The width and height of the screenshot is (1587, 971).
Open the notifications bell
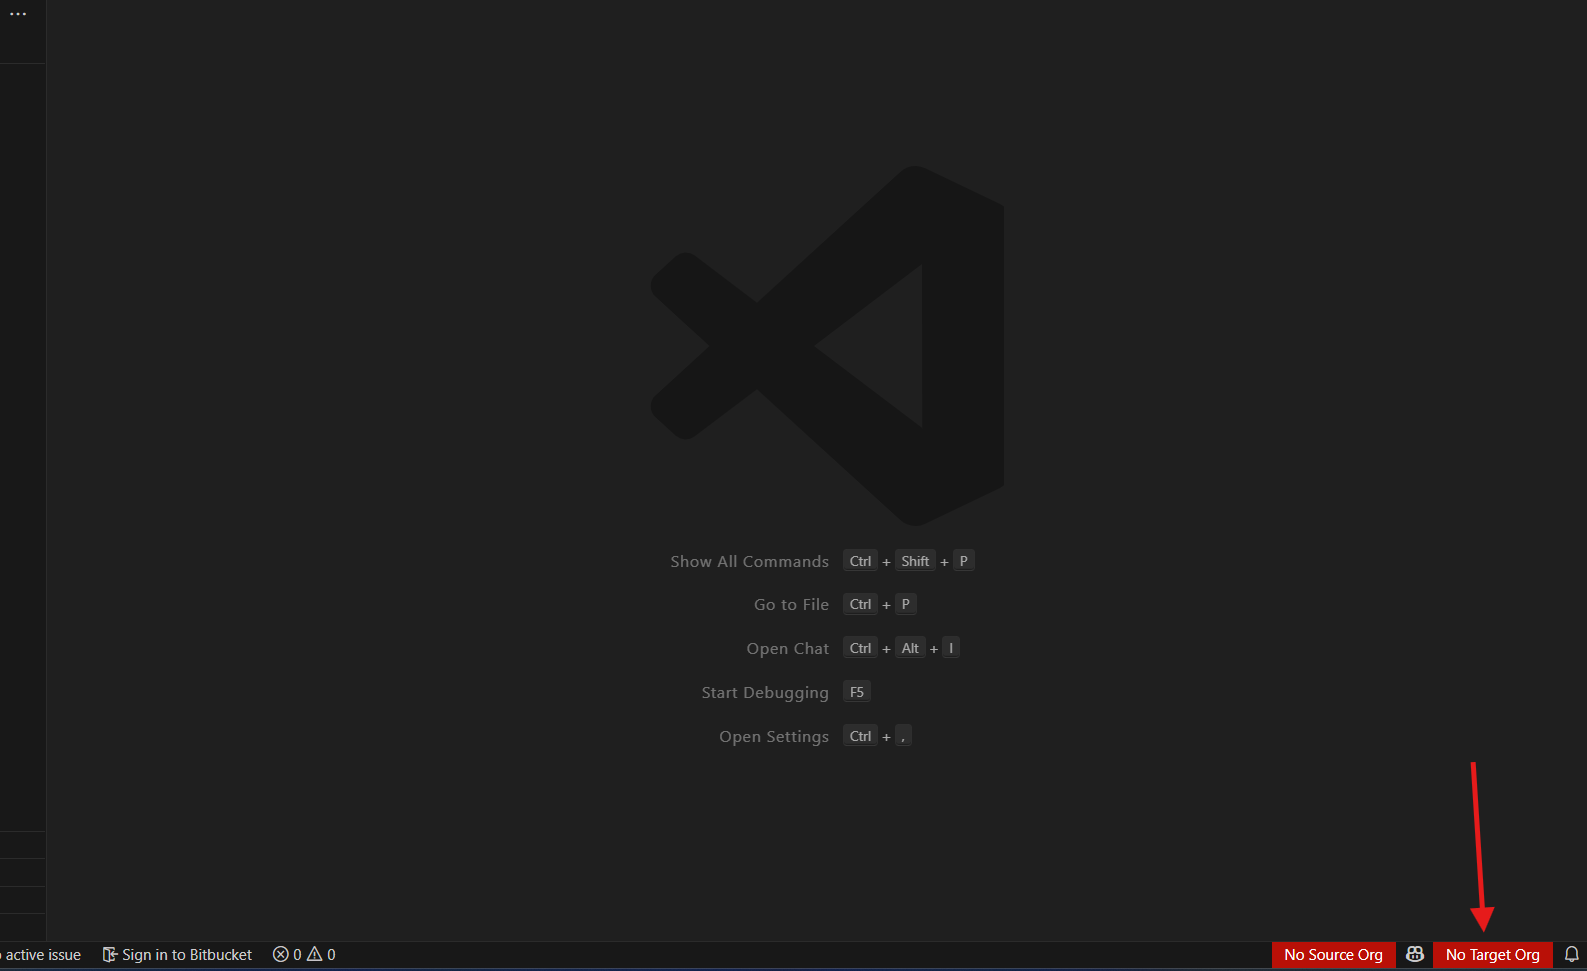pyautogui.click(x=1571, y=955)
